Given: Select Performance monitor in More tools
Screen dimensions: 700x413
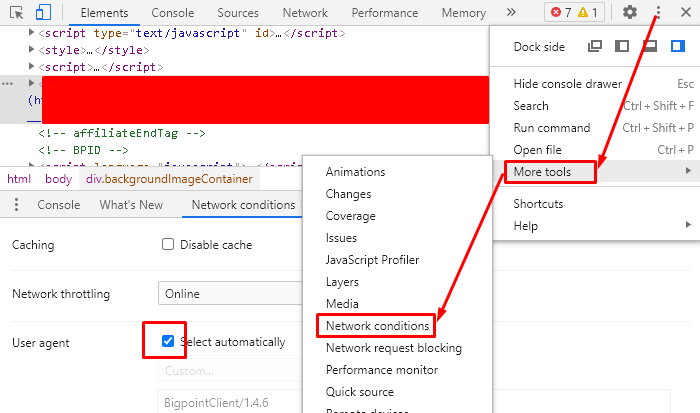Looking at the screenshot, I should point(397,370).
